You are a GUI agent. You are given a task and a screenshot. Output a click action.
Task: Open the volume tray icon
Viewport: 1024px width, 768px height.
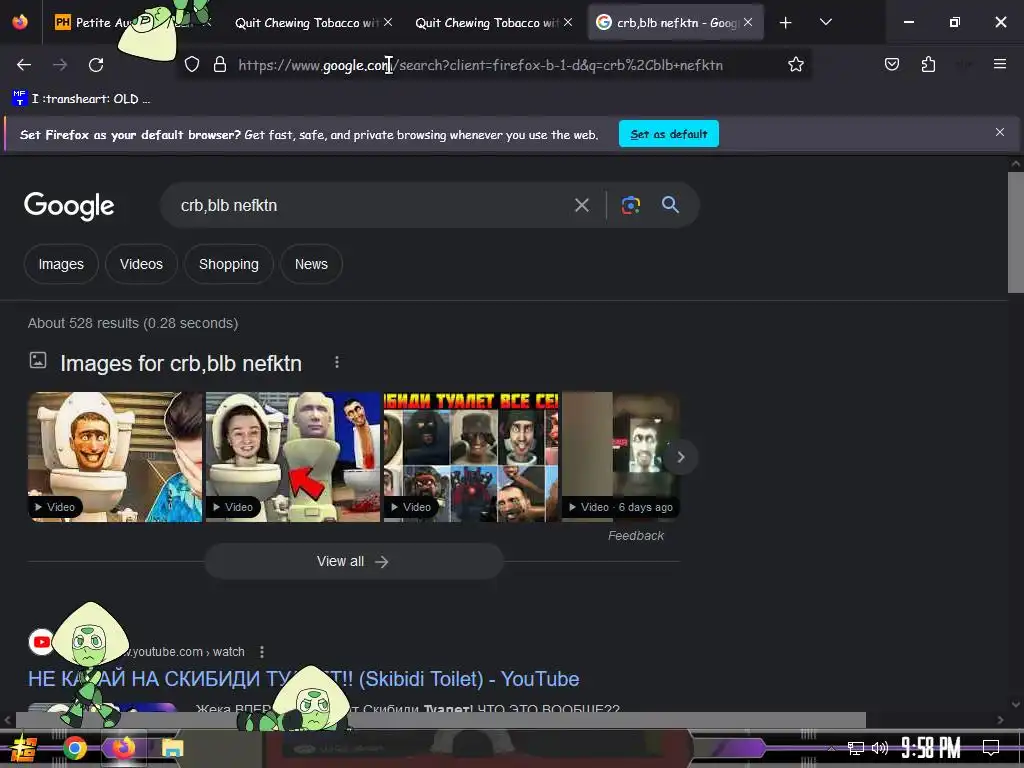880,748
